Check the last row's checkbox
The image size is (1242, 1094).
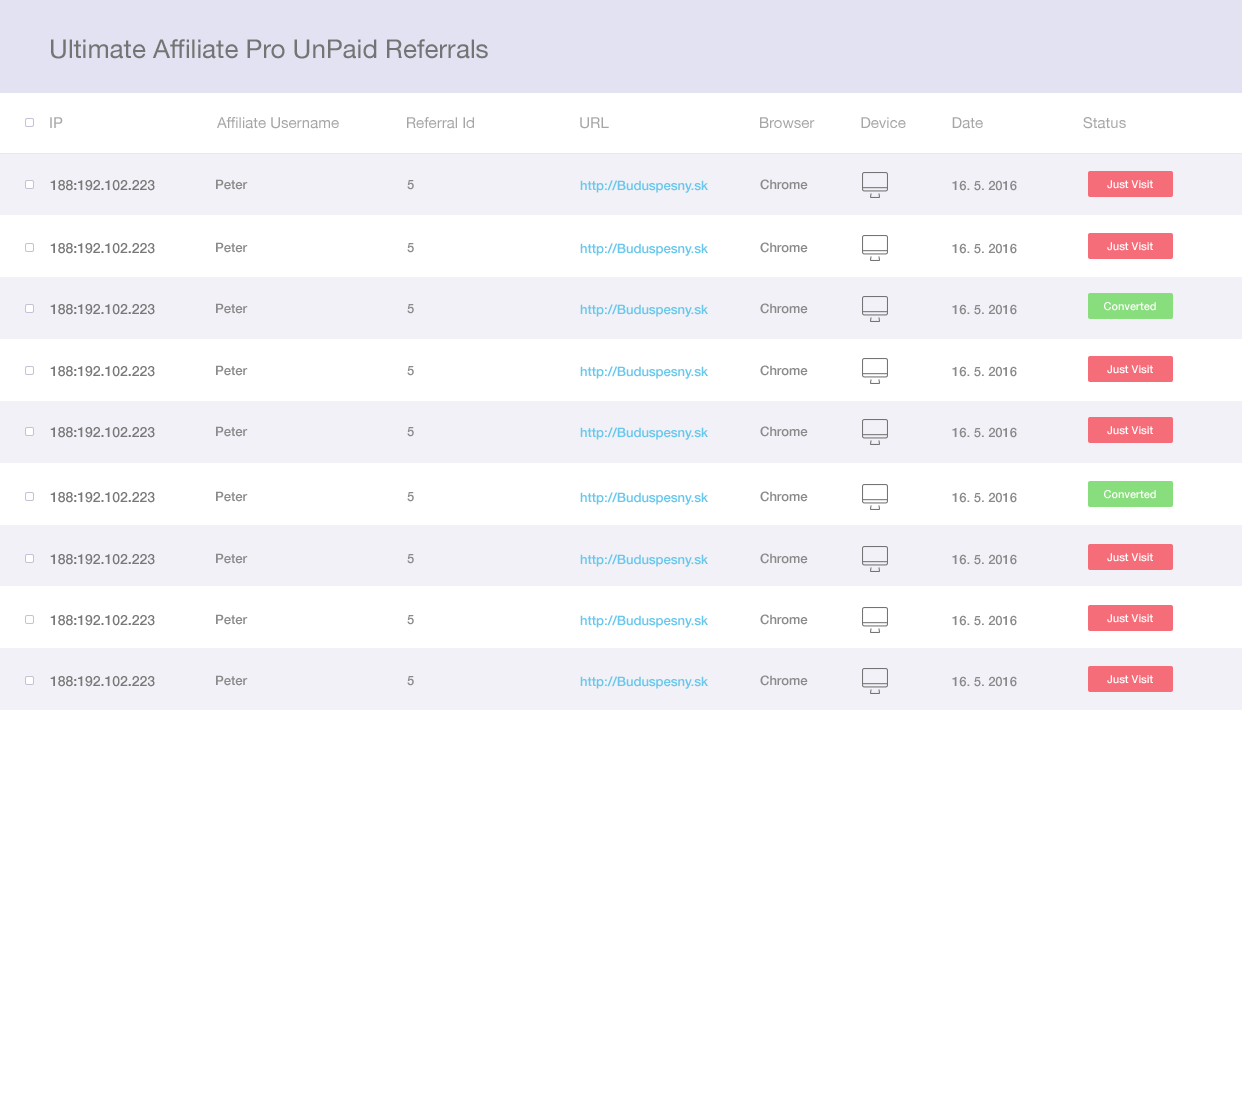click(x=29, y=680)
